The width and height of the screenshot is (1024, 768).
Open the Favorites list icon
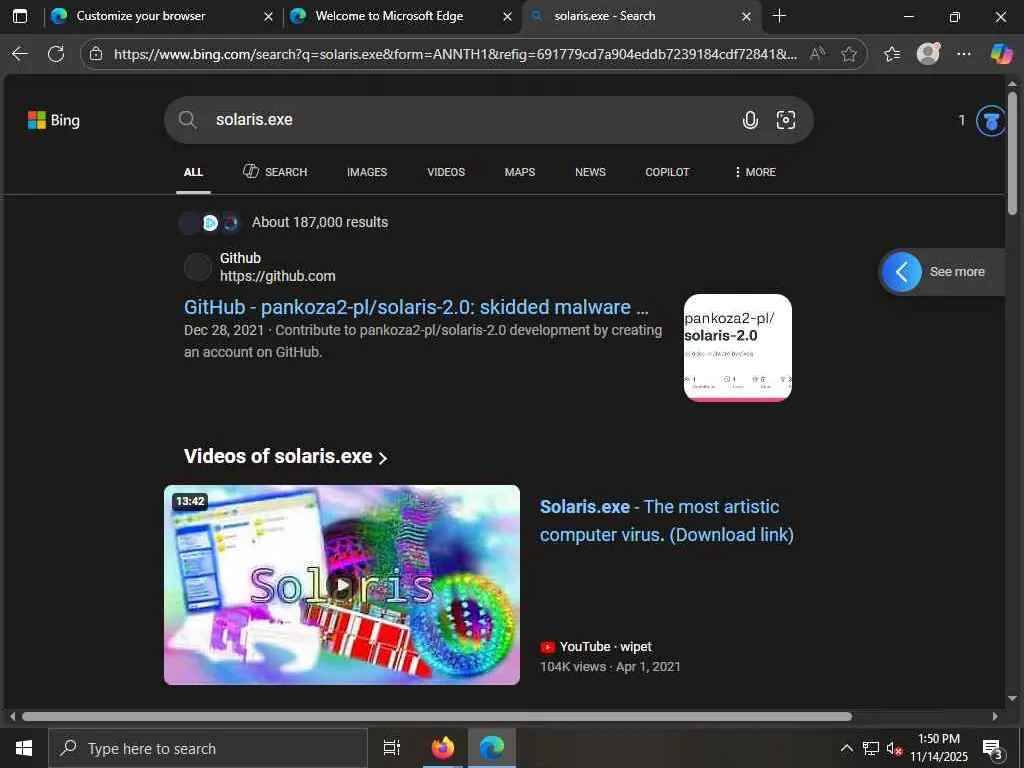pyautogui.click(x=892, y=54)
